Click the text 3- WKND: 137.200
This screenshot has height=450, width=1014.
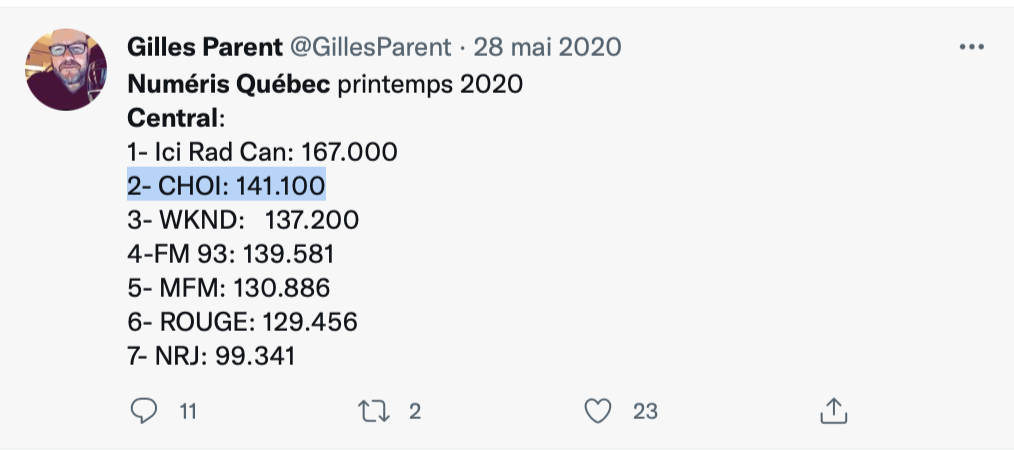click(243, 220)
